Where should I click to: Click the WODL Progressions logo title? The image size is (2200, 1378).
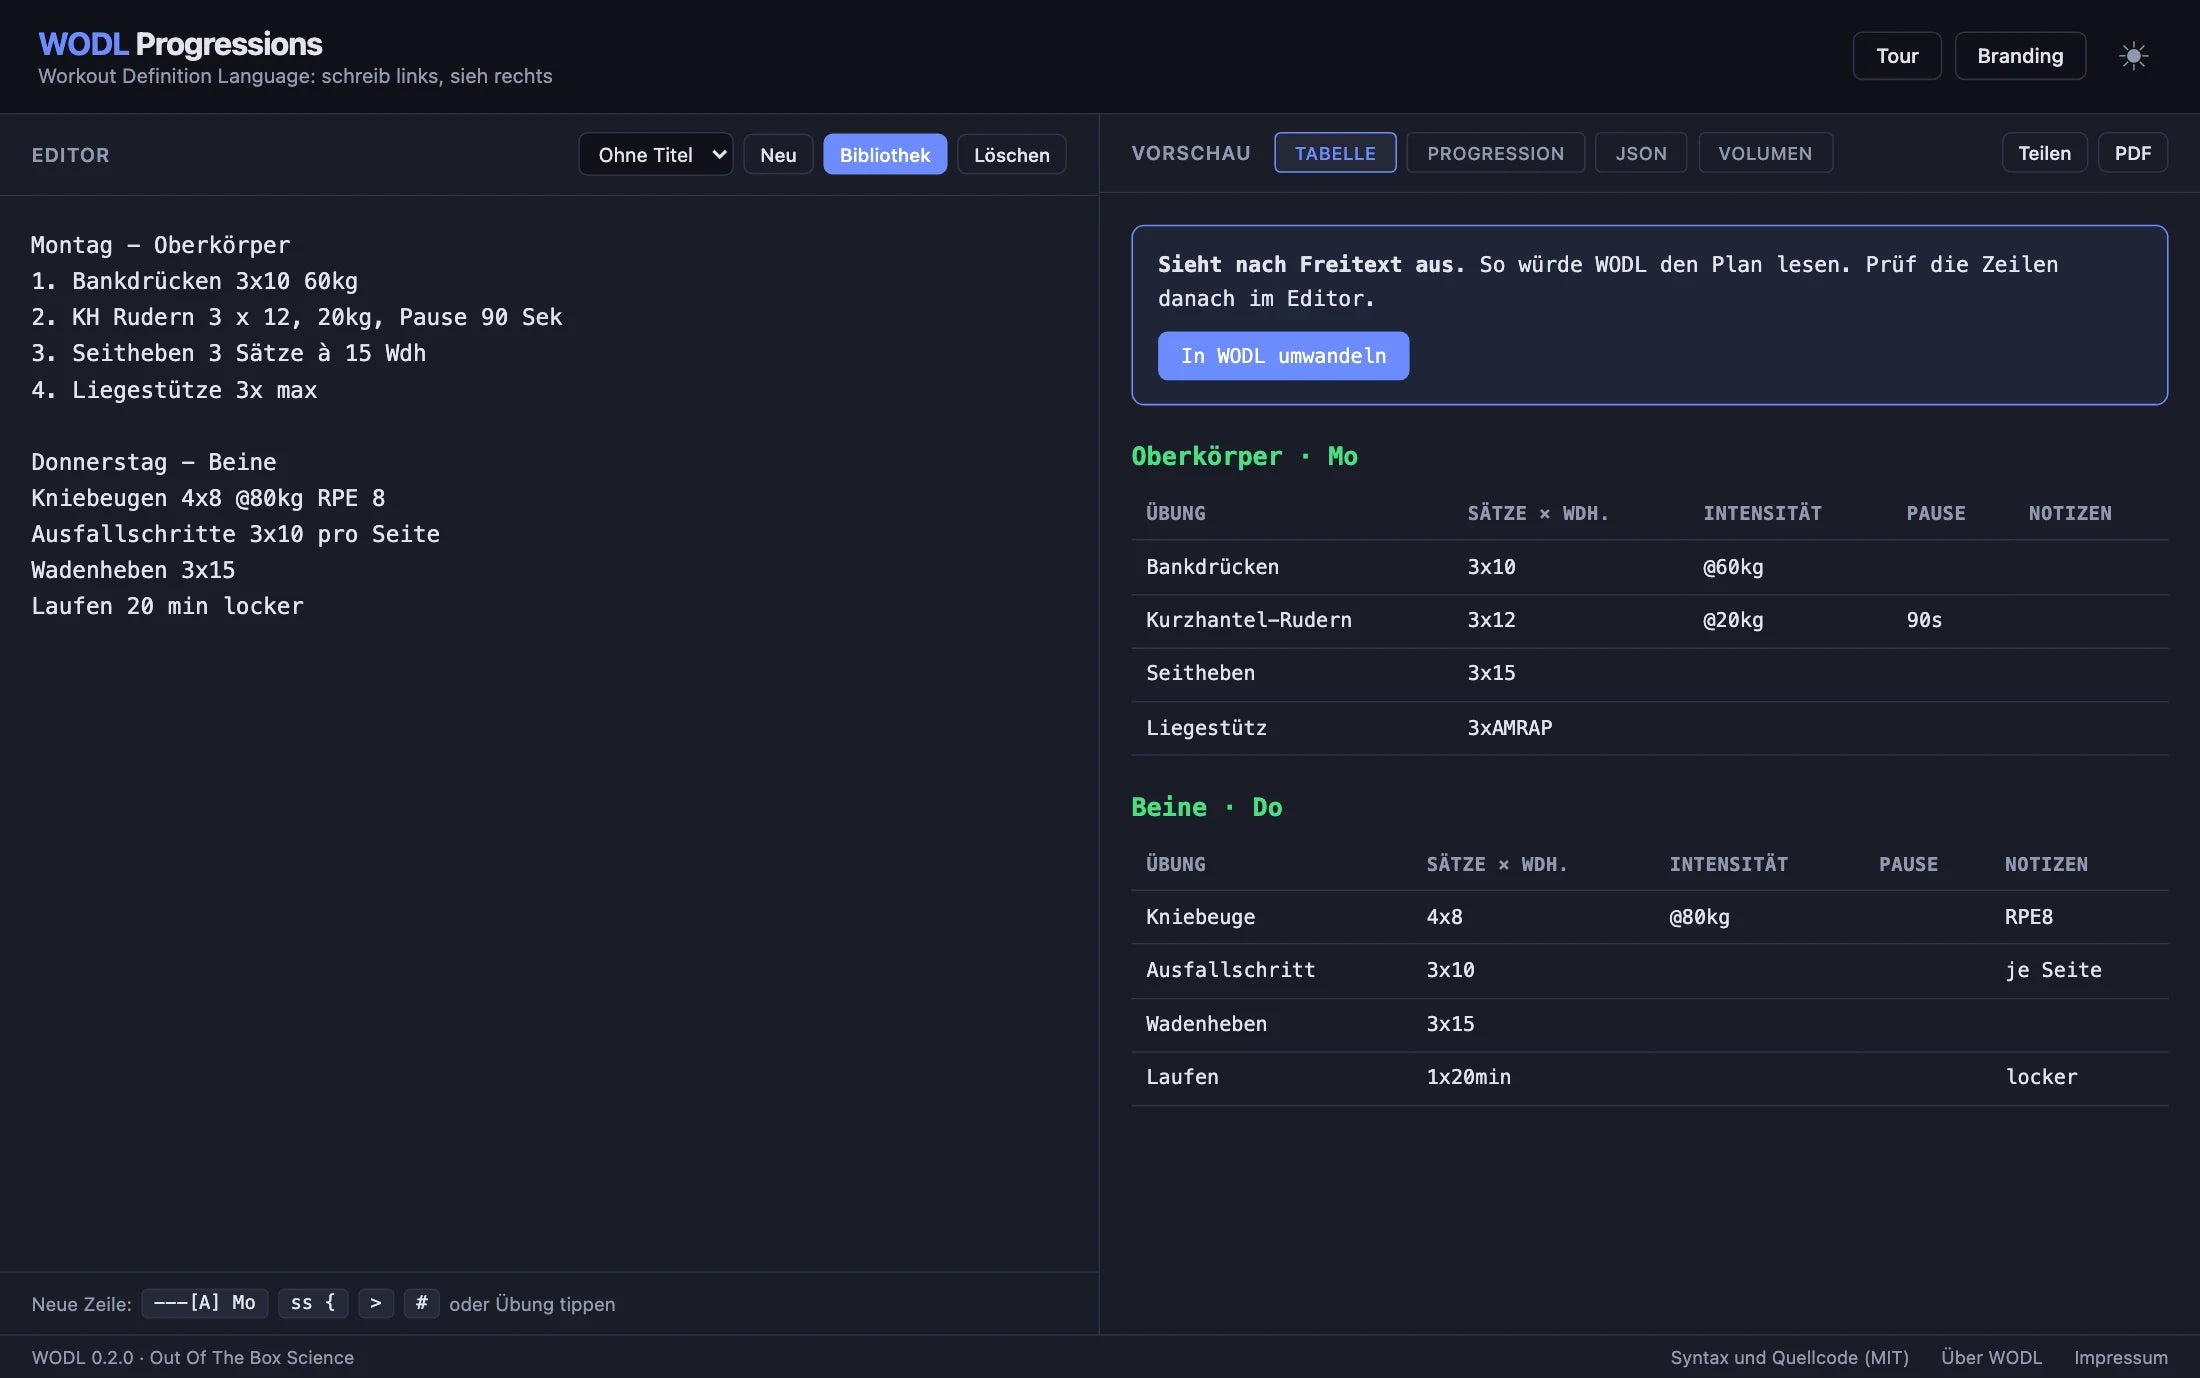click(180, 44)
